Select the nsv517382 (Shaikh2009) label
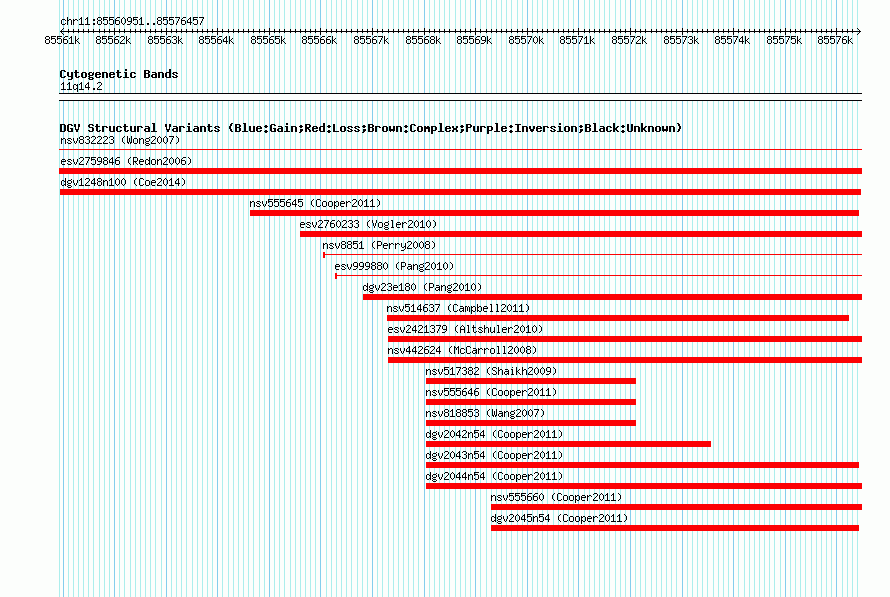The width and height of the screenshot is (890, 597). pyautogui.click(x=491, y=371)
